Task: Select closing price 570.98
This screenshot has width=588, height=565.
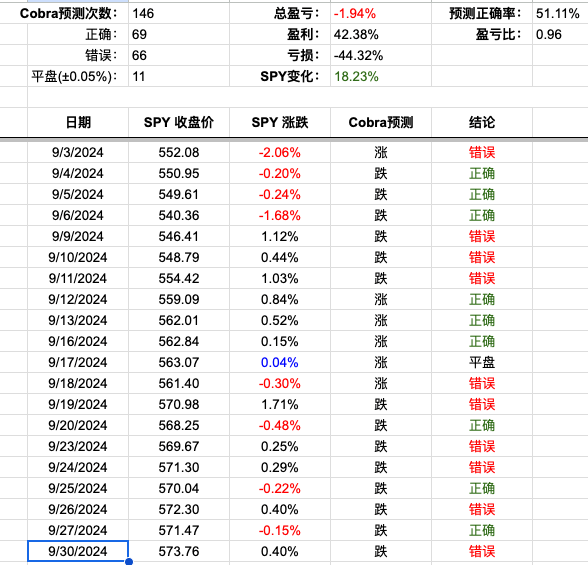Action: coord(178,404)
